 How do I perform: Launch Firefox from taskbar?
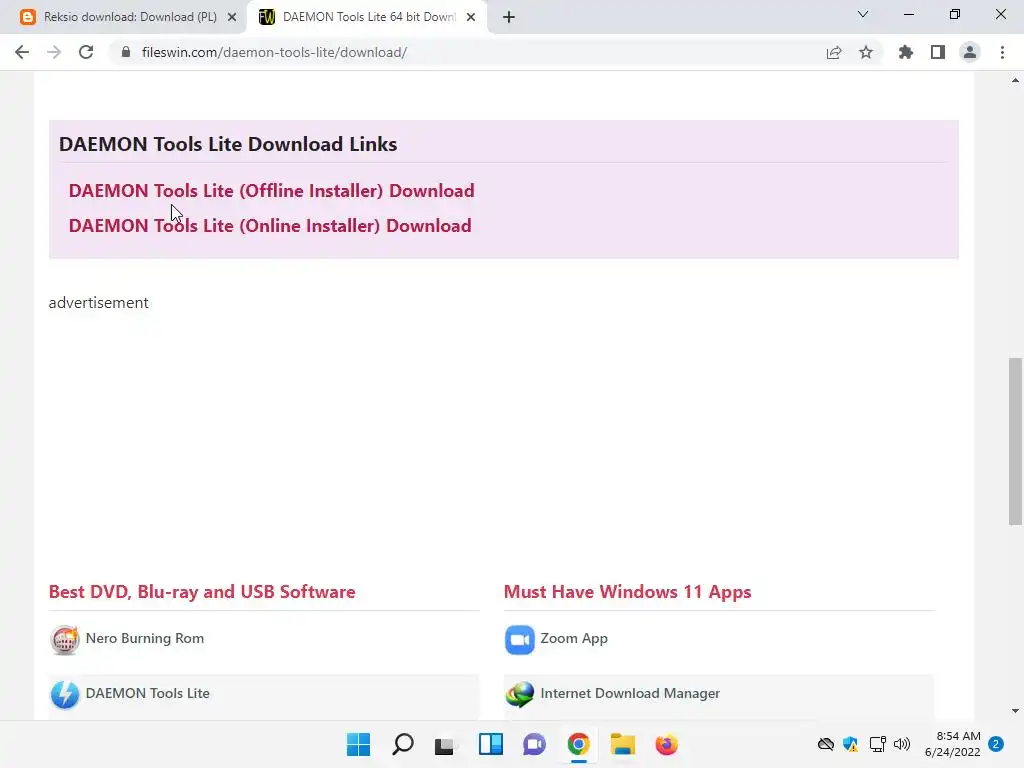pos(666,744)
